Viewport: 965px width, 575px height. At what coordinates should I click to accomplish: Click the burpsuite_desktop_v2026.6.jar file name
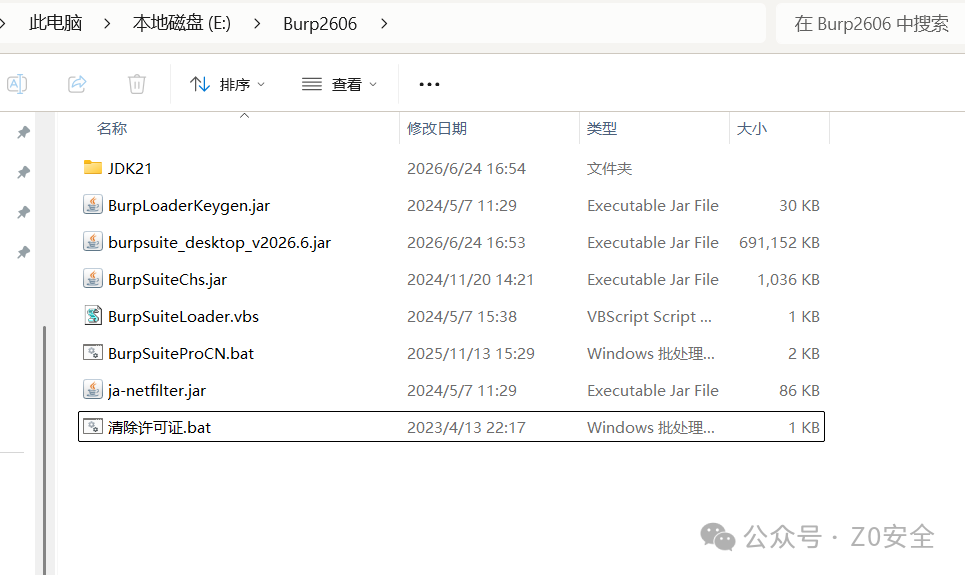220,243
